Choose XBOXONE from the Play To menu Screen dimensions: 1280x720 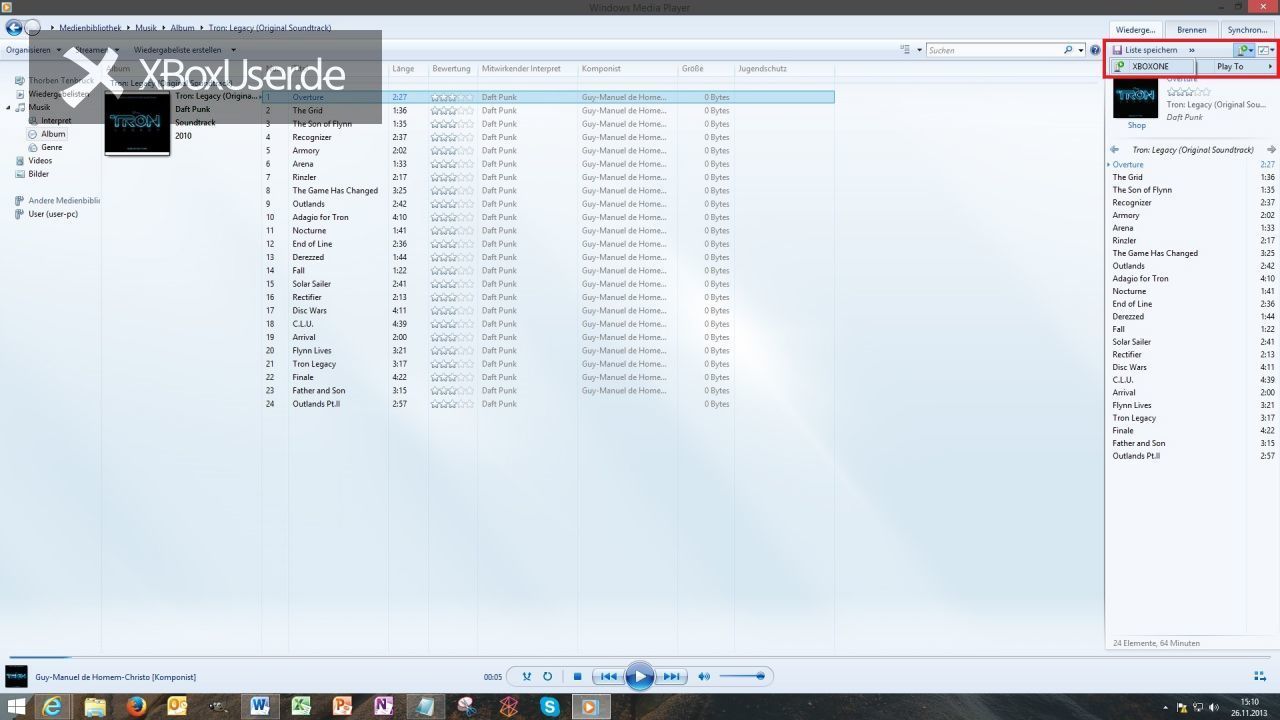[1152, 67]
